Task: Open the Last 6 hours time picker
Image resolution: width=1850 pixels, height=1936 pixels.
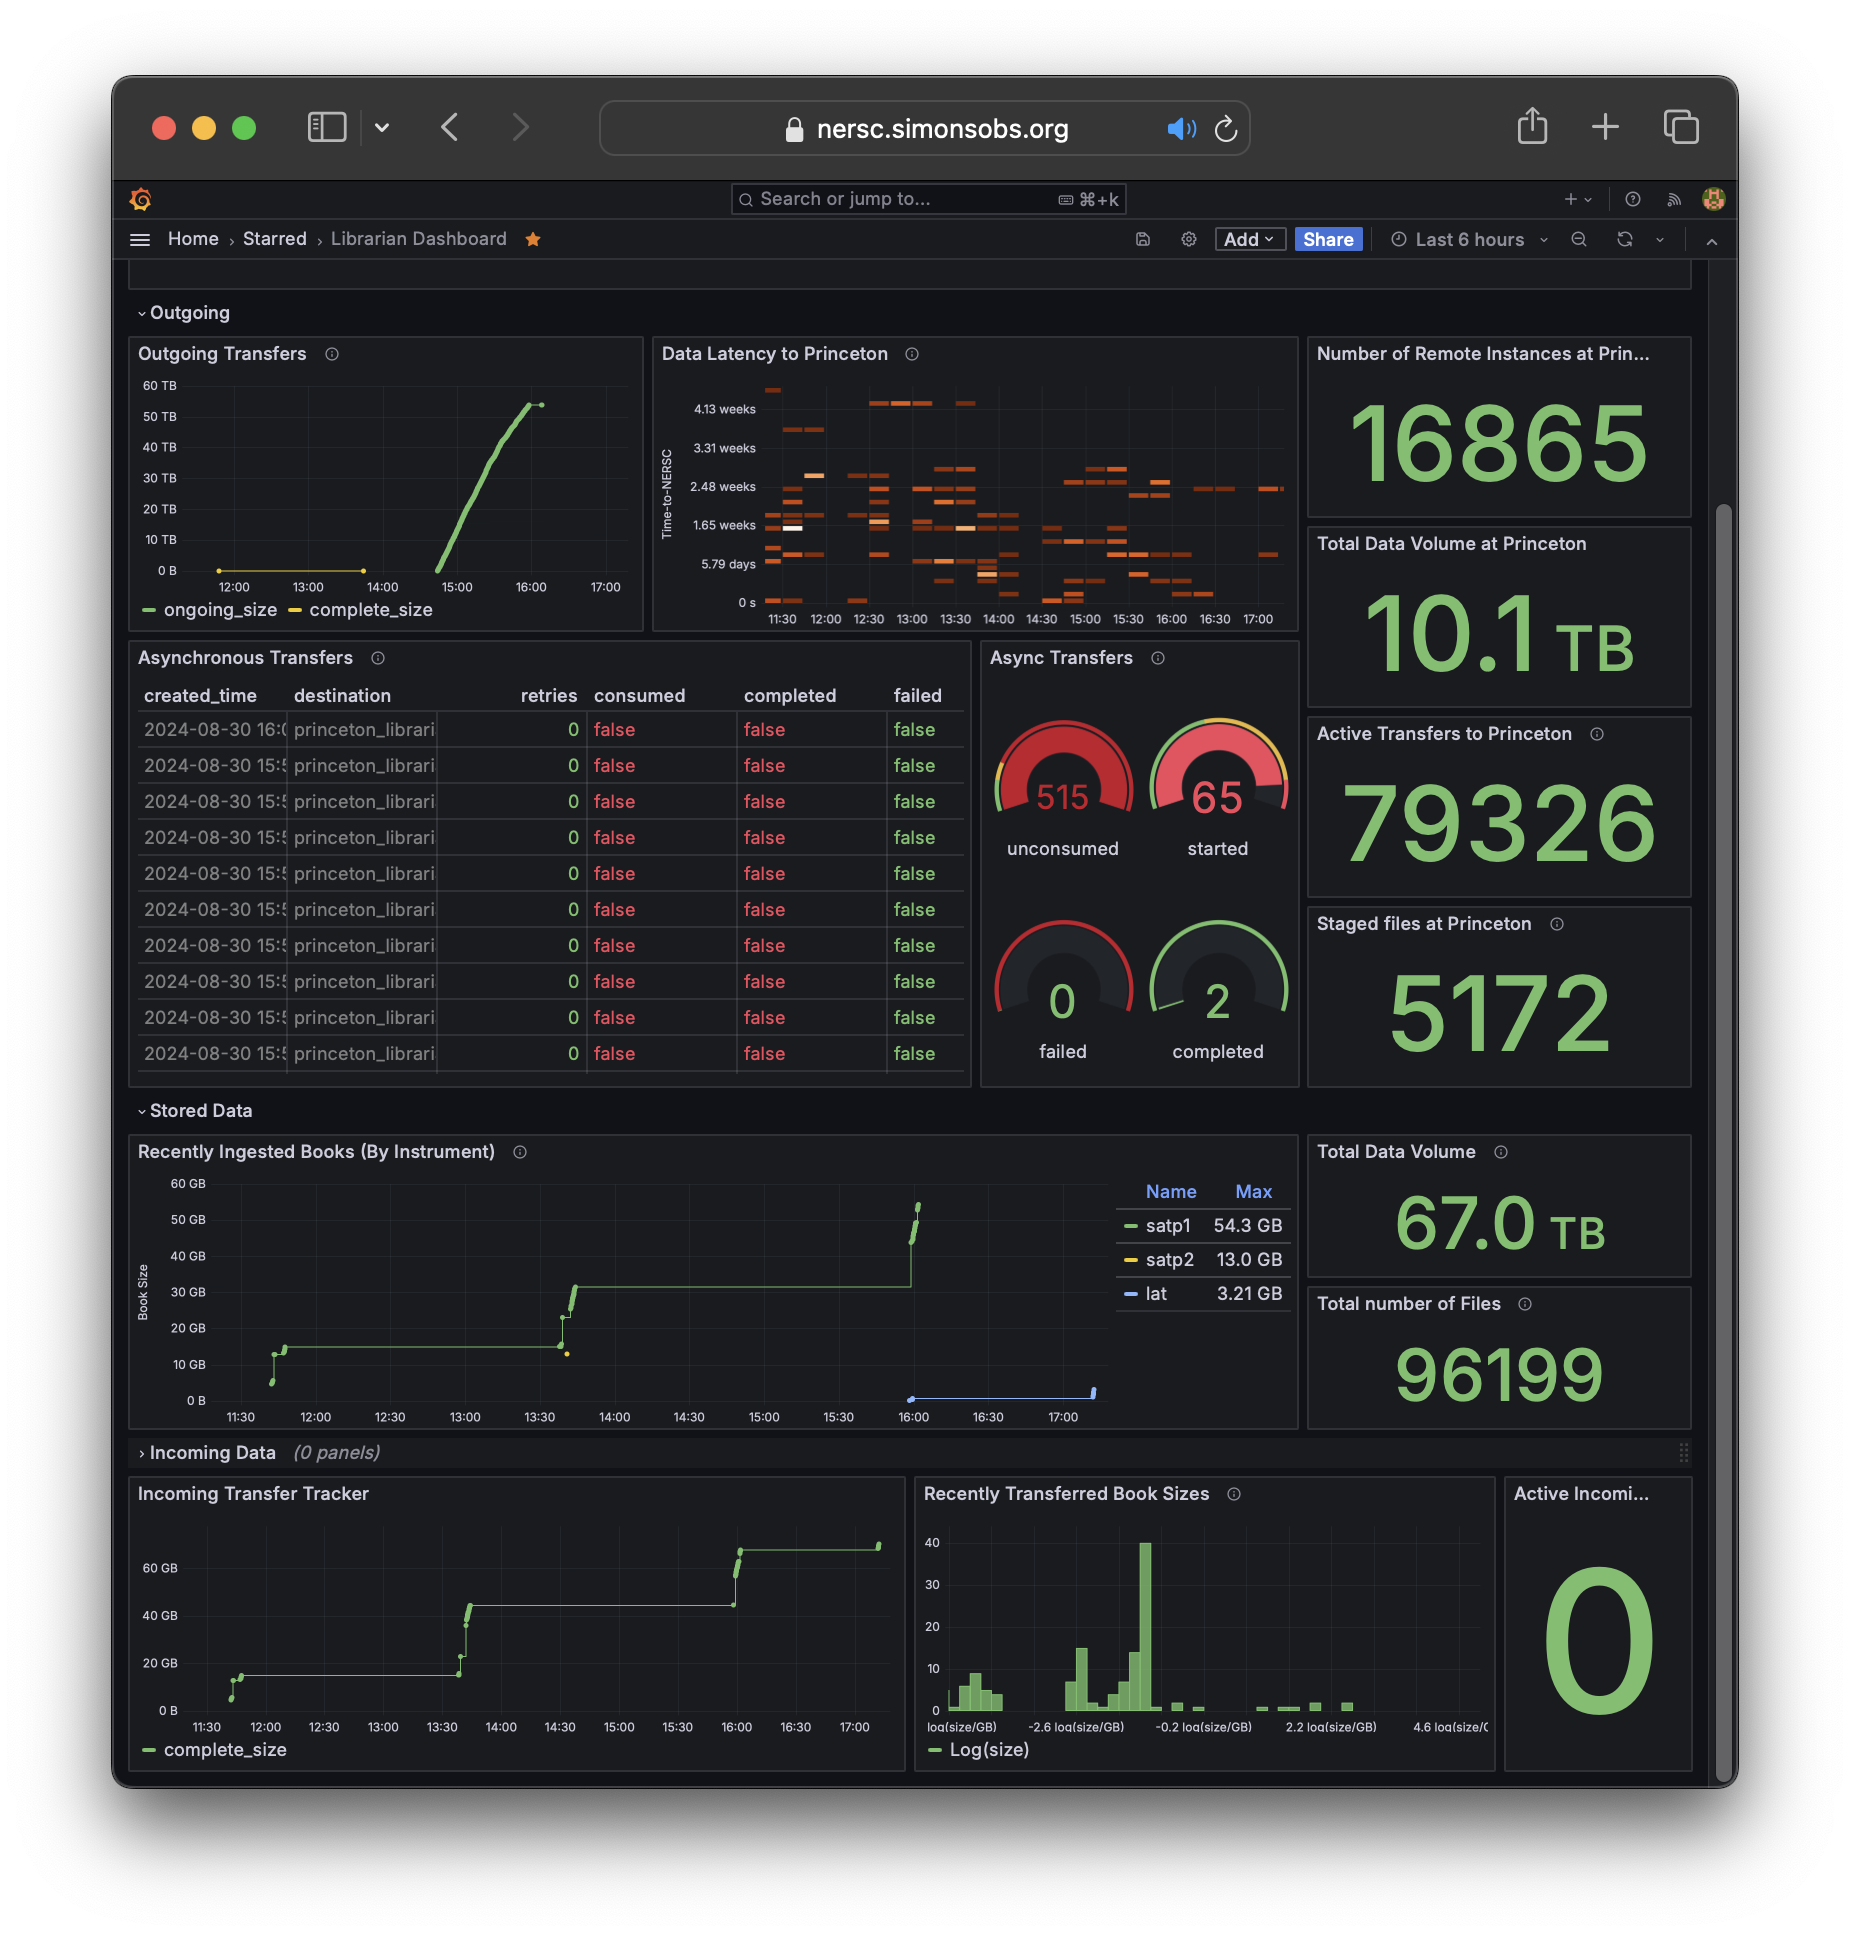Action: click(x=1470, y=240)
